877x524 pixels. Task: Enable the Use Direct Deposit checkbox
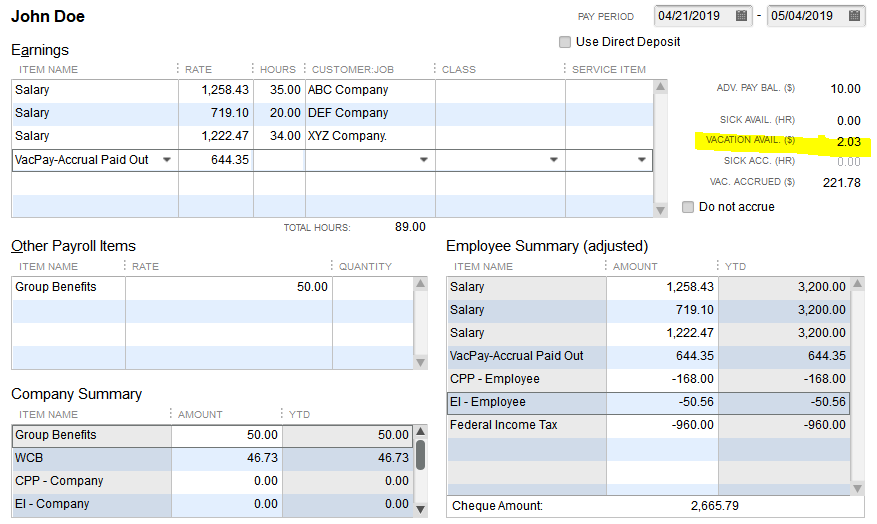click(565, 42)
